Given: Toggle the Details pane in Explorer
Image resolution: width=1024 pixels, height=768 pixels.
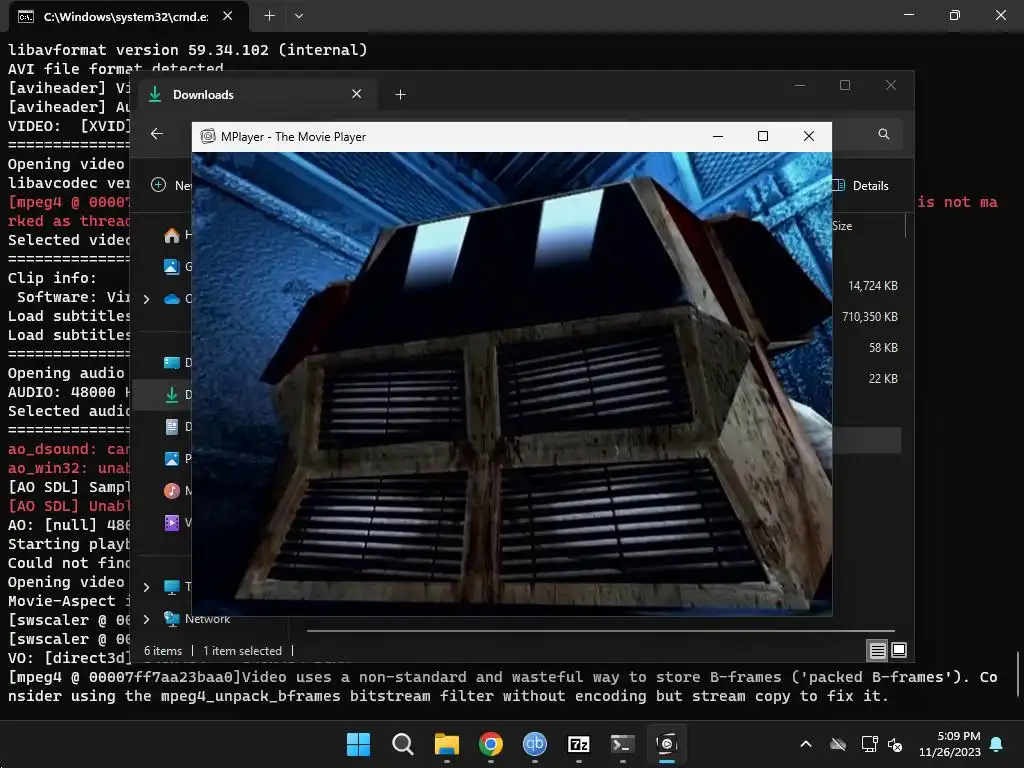Looking at the screenshot, I should pos(861,185).
